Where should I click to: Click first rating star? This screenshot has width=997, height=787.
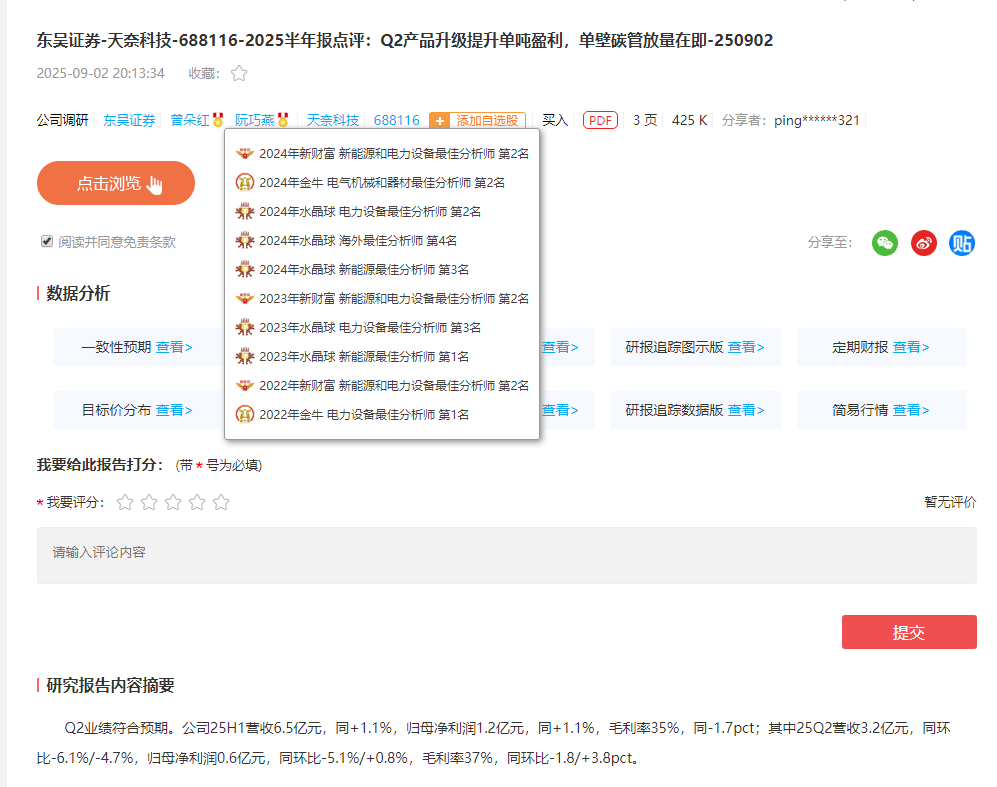coord(125,502)
